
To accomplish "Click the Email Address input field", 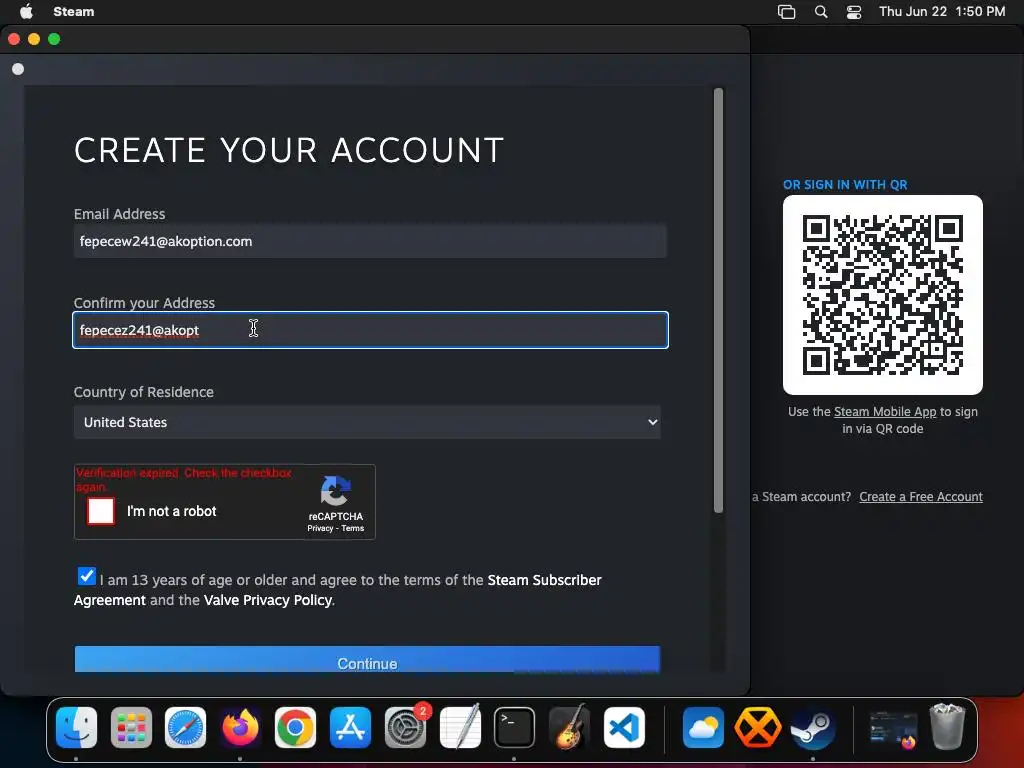I will 370,241.
